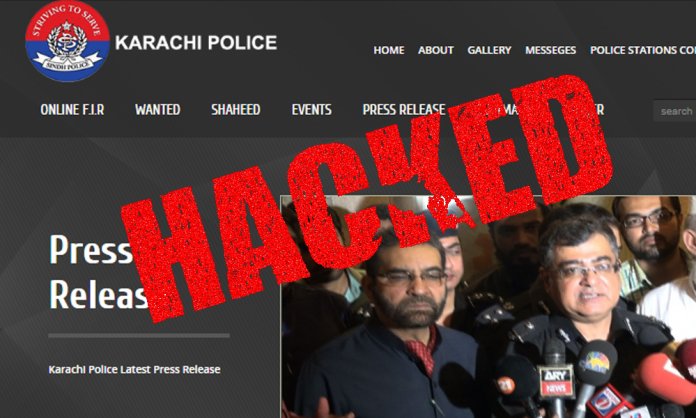The image size is (696, 418).
Task: Open PRESS RELEASE navigation link
Action: pyautogui.click(x=404, y=110)
